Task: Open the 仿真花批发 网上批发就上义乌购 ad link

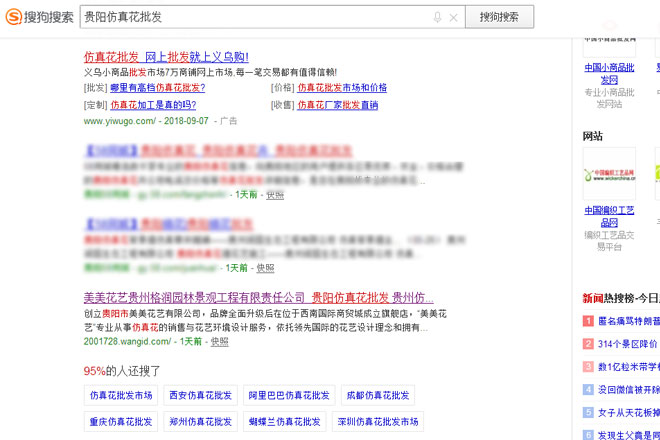Action: pos(166,57)
